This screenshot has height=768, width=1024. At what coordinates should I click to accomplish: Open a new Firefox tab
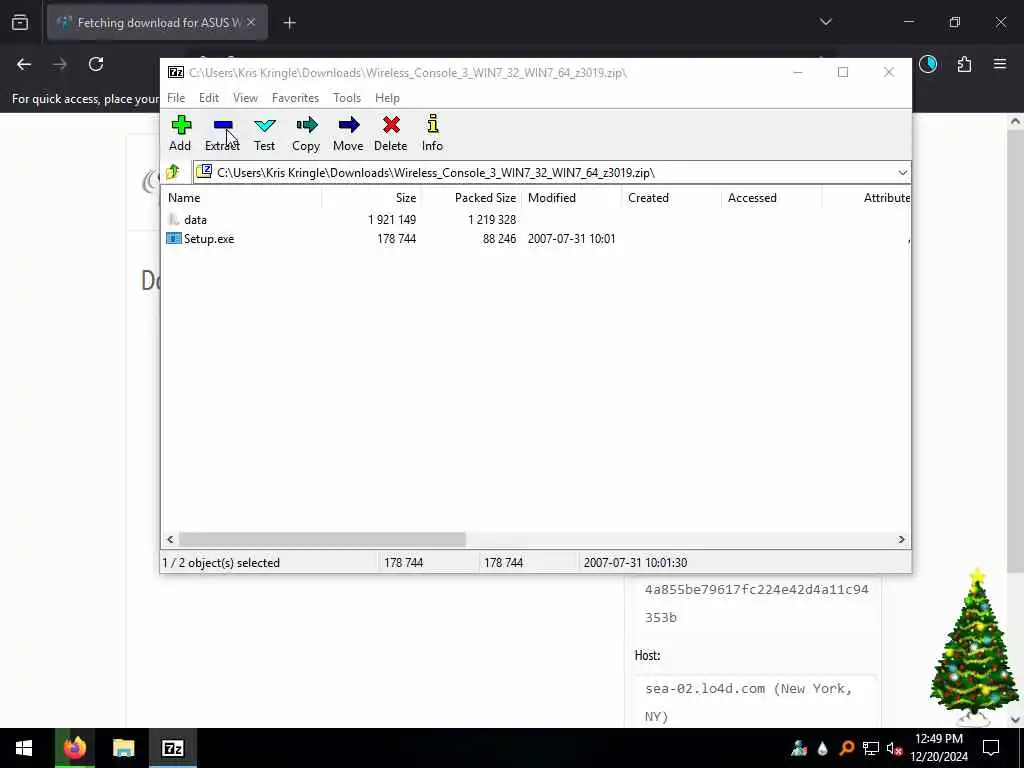[x=289, y=23]
